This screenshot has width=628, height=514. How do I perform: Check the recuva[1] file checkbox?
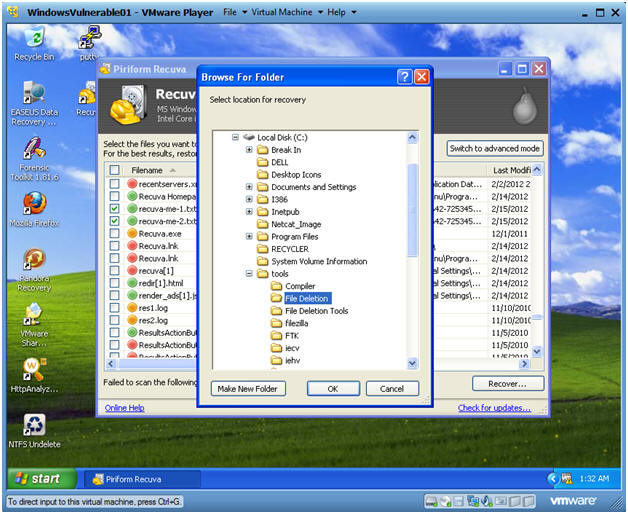coord(115,270)
